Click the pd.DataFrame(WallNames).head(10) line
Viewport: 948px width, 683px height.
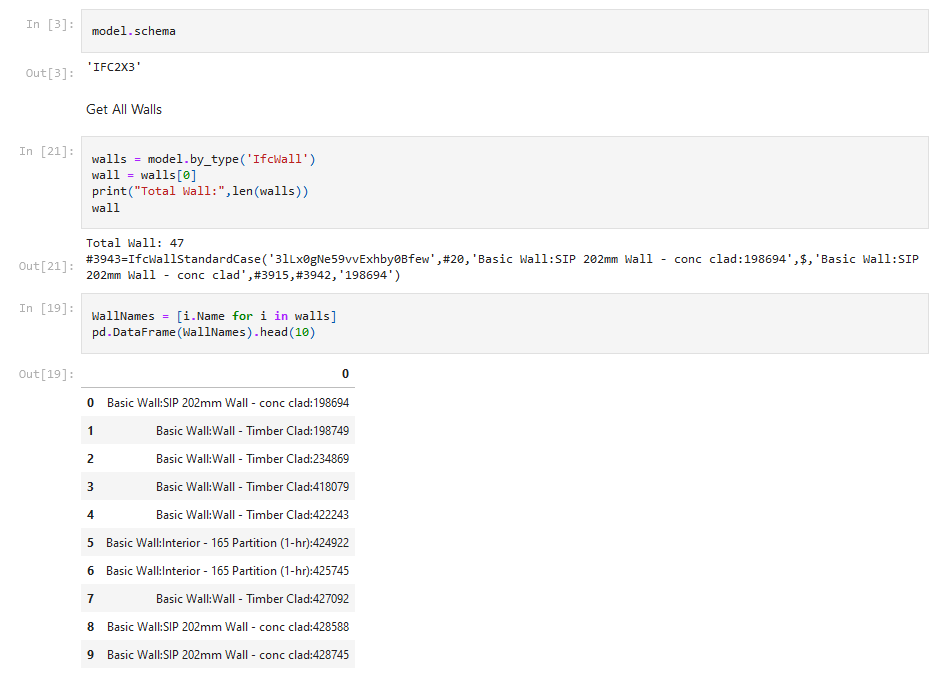pyautogui.click(x=203, y=332)
